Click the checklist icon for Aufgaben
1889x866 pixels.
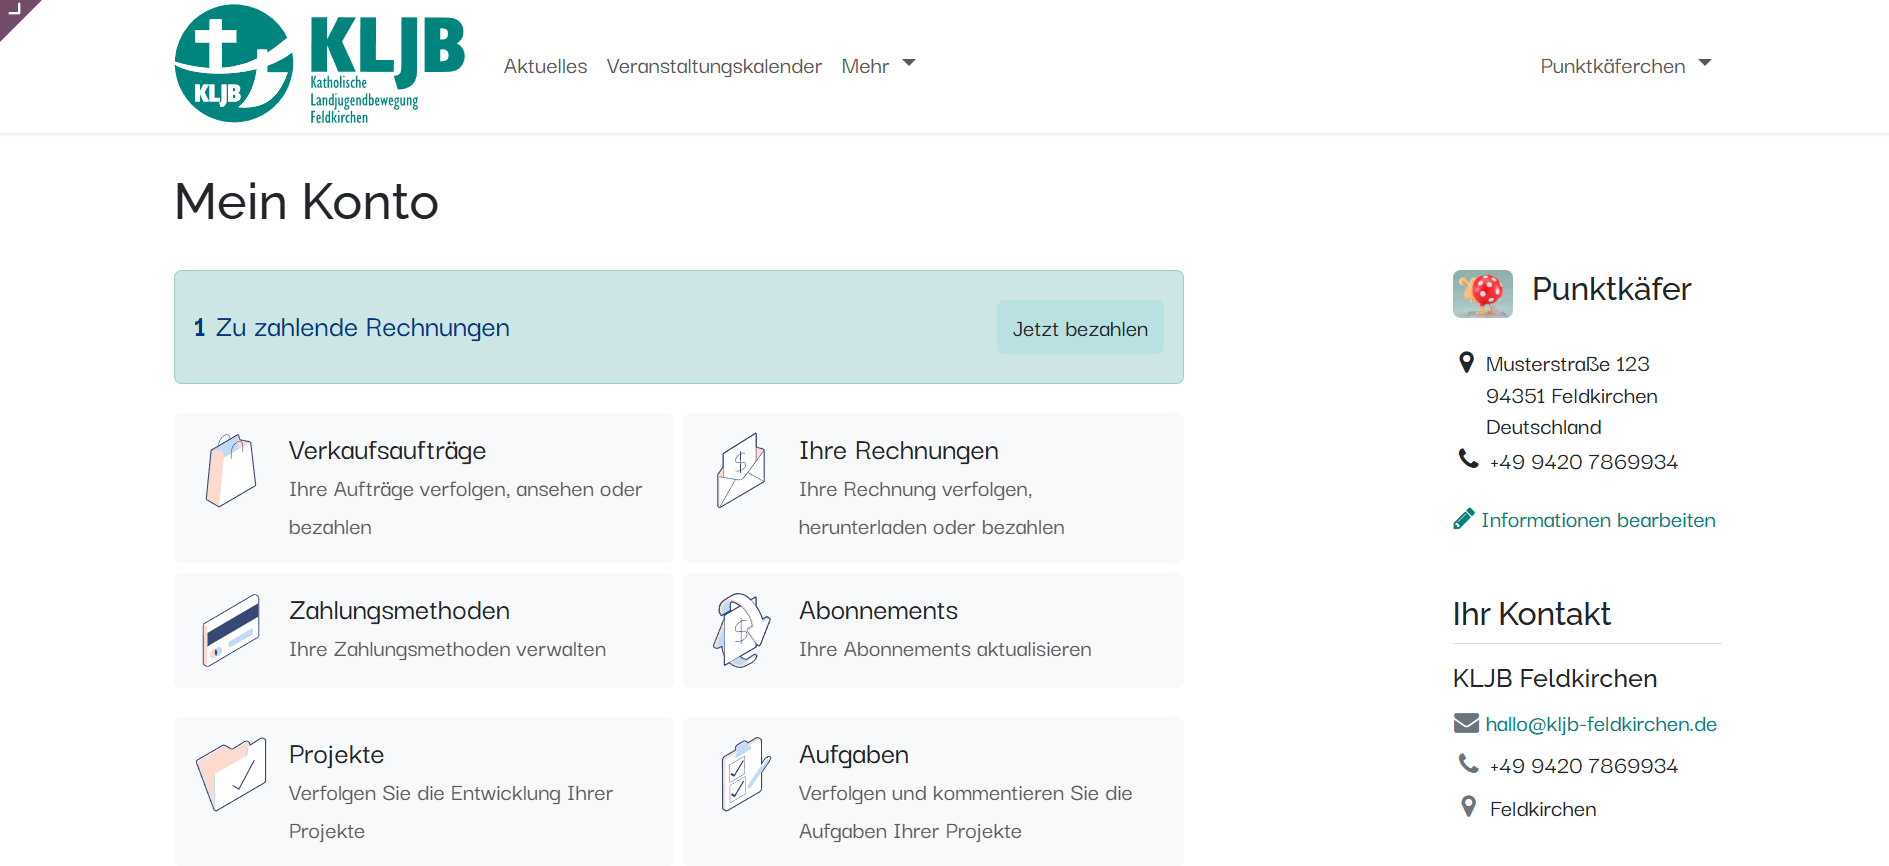745,774
